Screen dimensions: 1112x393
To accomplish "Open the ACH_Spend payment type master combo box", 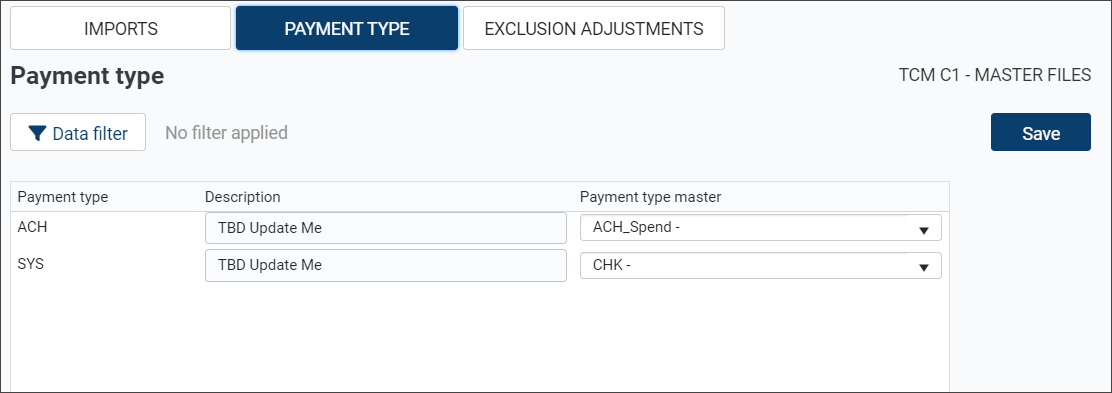I will click(760, 228).
